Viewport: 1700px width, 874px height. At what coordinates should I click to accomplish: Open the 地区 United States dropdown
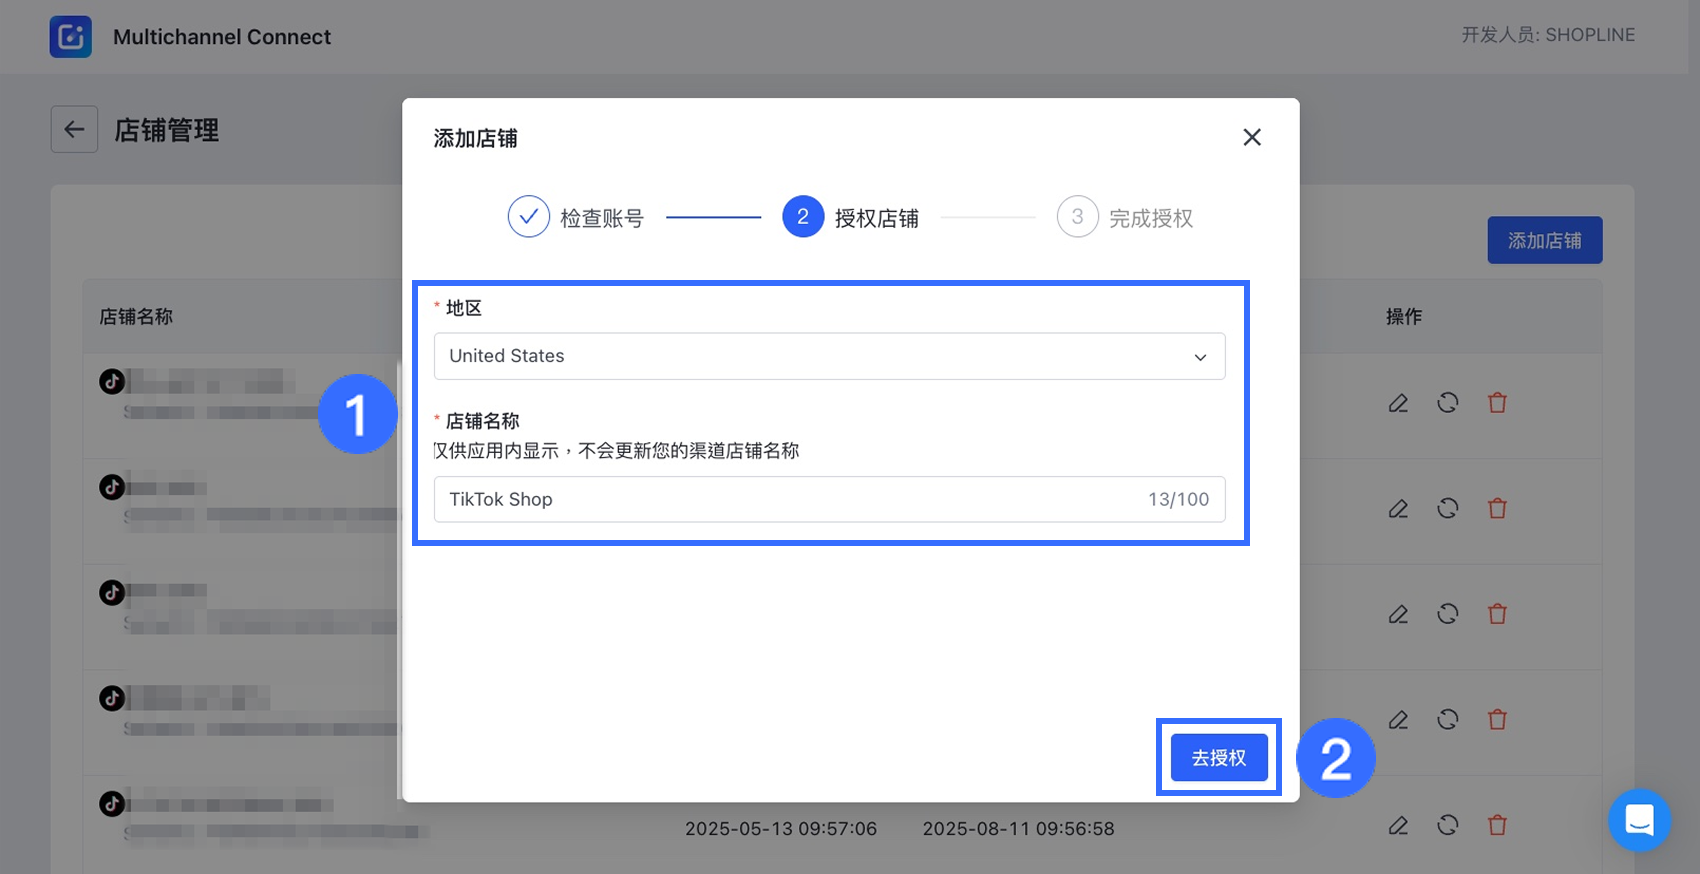tap(830, 356)
